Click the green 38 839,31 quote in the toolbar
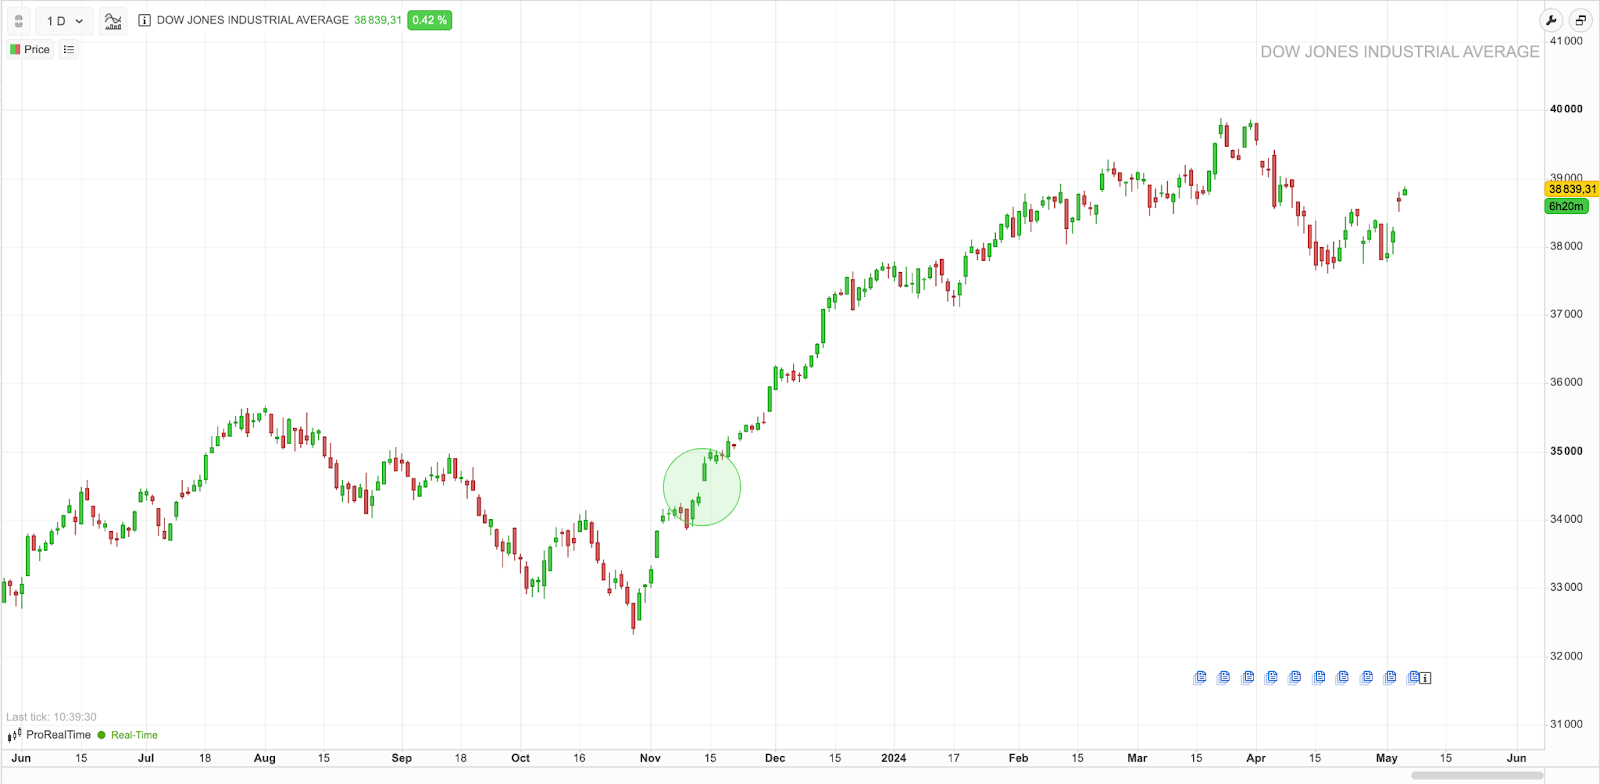The height and width of the screenshot is (784, 1600). [x=378, y=20]
